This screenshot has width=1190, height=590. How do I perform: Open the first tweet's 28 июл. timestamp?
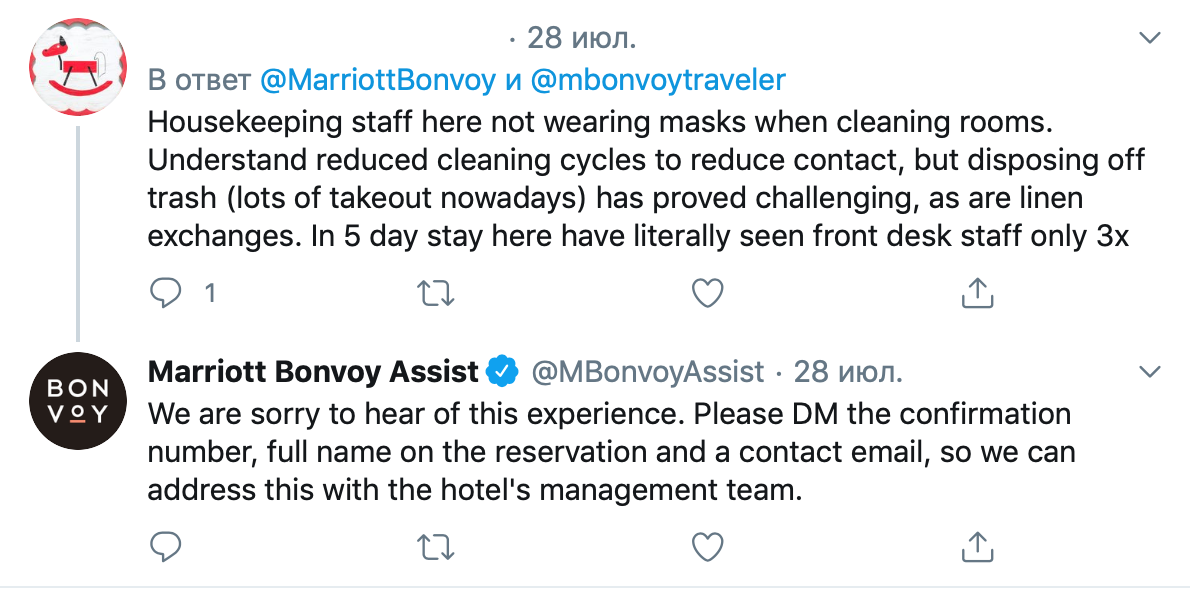pyautogui.click(x=581, y=38)
